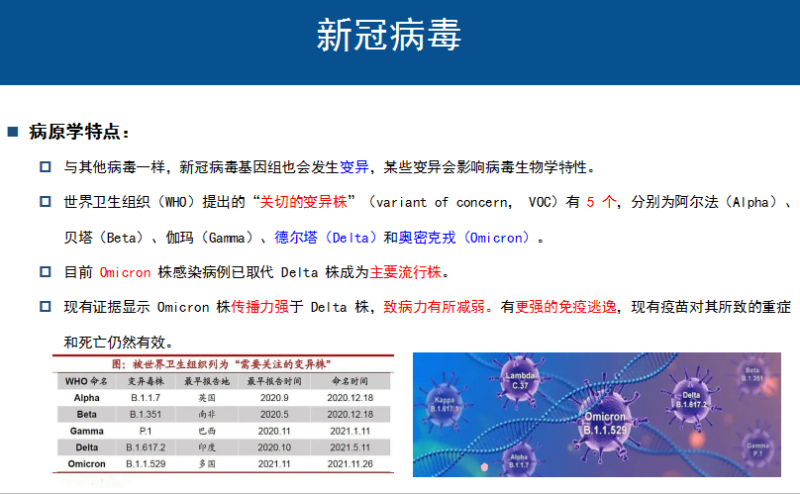Click the red text 关切的变异株
This screenshot has height=494, width=800.
pyautogui.click(x=303, y=202)
